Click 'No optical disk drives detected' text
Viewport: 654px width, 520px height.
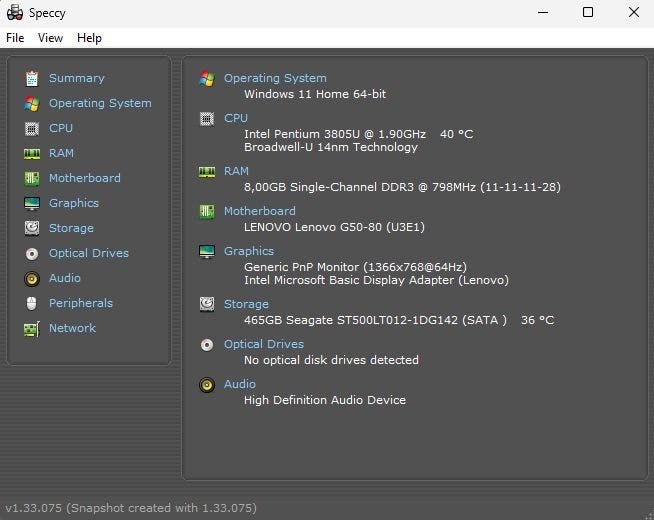point(331,360)
